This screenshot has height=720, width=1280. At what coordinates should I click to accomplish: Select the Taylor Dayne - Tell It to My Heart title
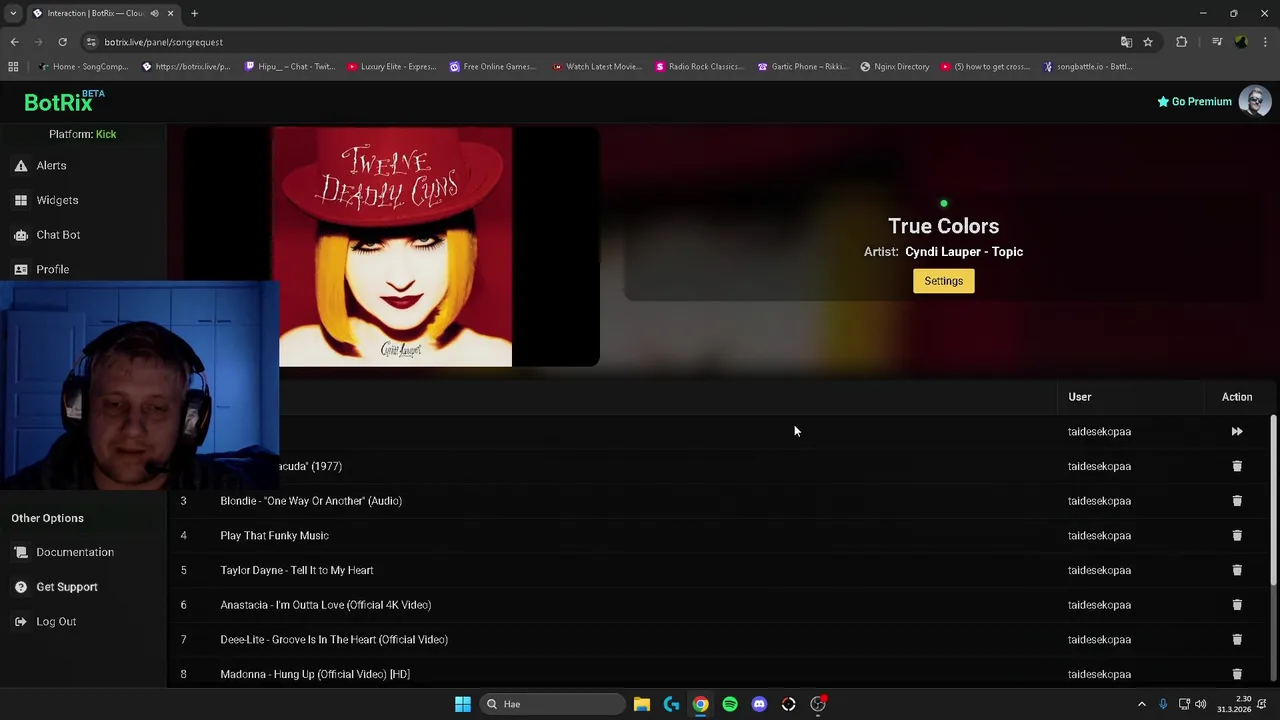point(297,570)
